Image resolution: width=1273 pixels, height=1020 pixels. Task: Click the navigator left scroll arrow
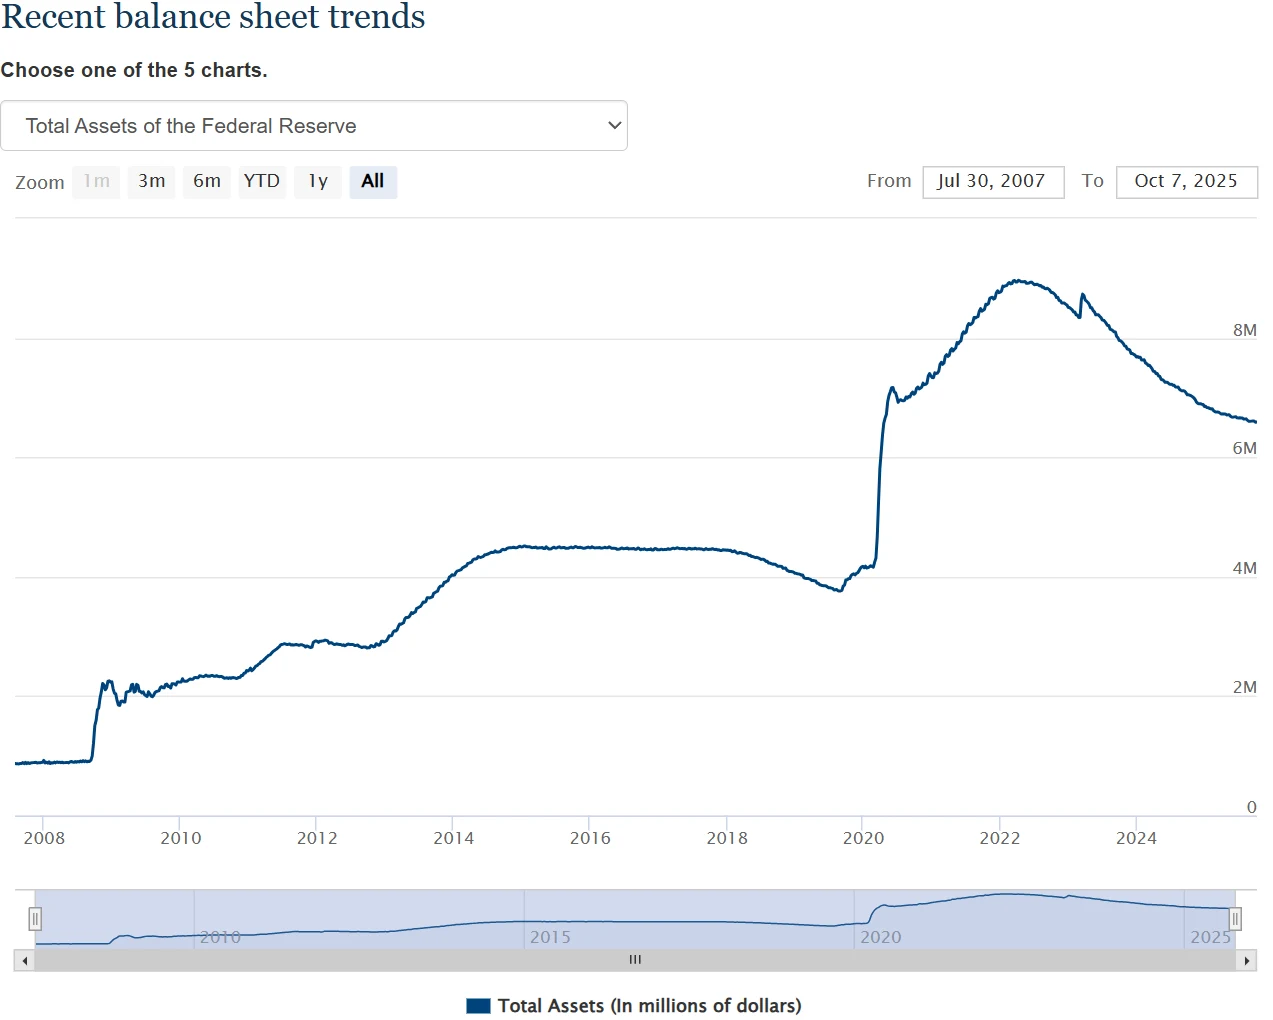[x=24, y=960]
